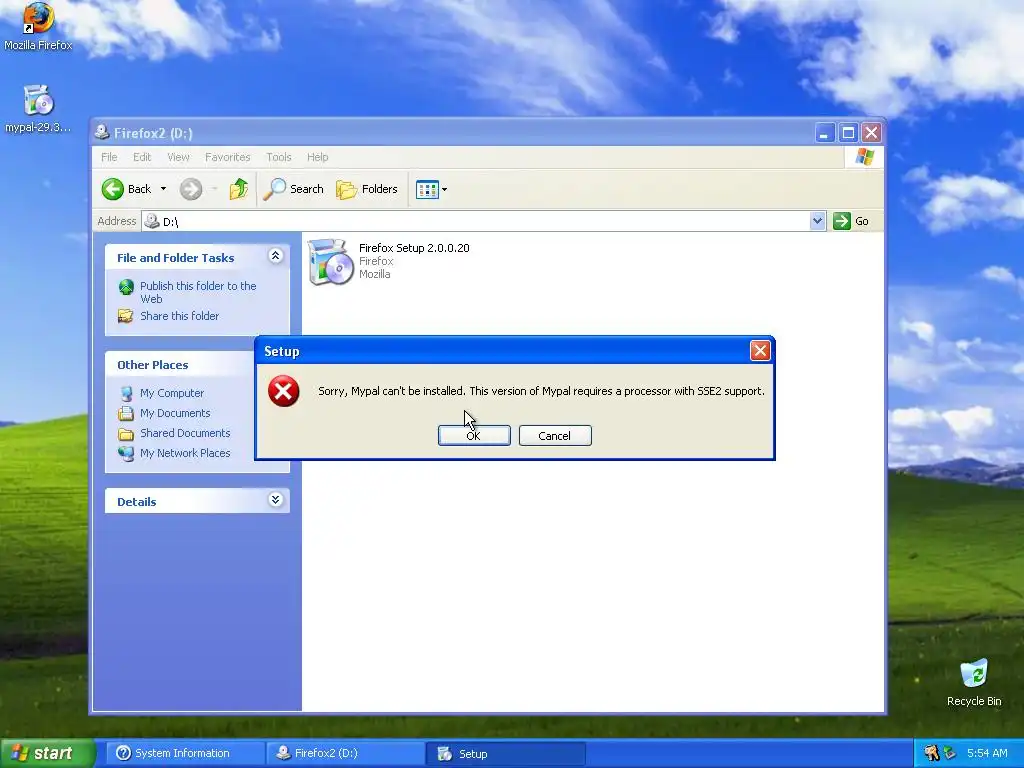Open the View menu
Viewport: 1024px width, 768px height.
(x=178, y=157)
